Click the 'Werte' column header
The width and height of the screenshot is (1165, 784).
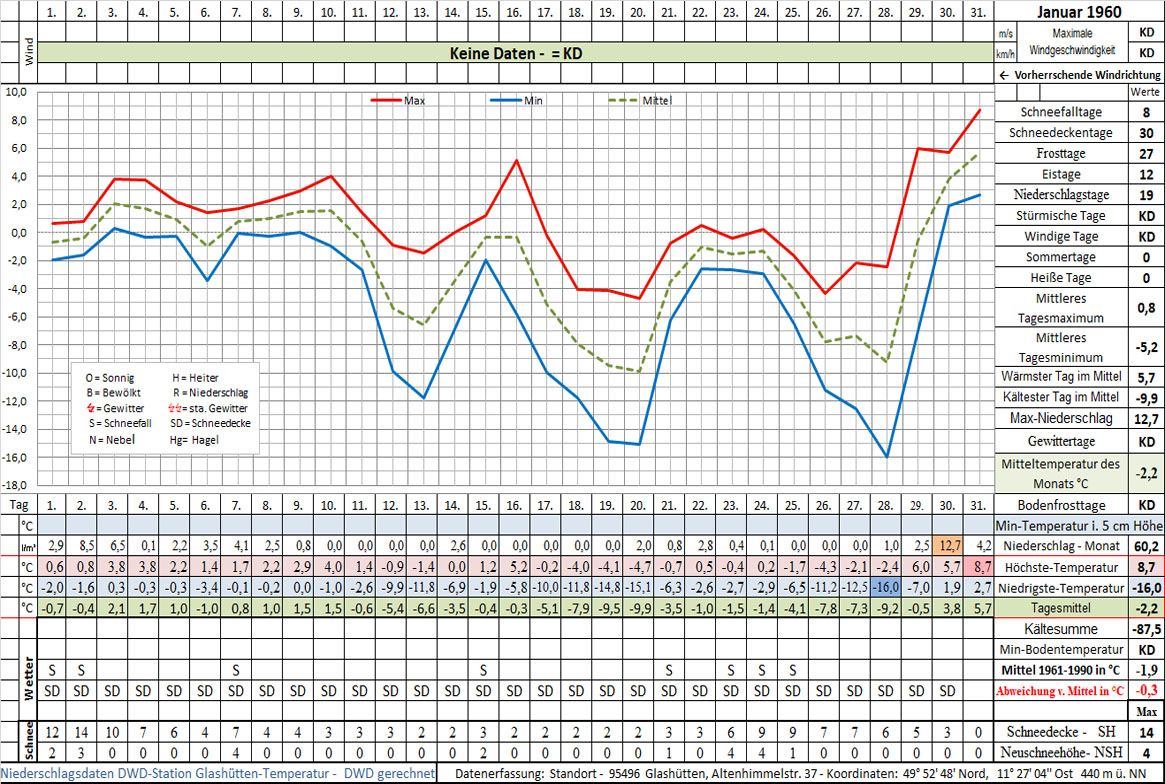1146,92
